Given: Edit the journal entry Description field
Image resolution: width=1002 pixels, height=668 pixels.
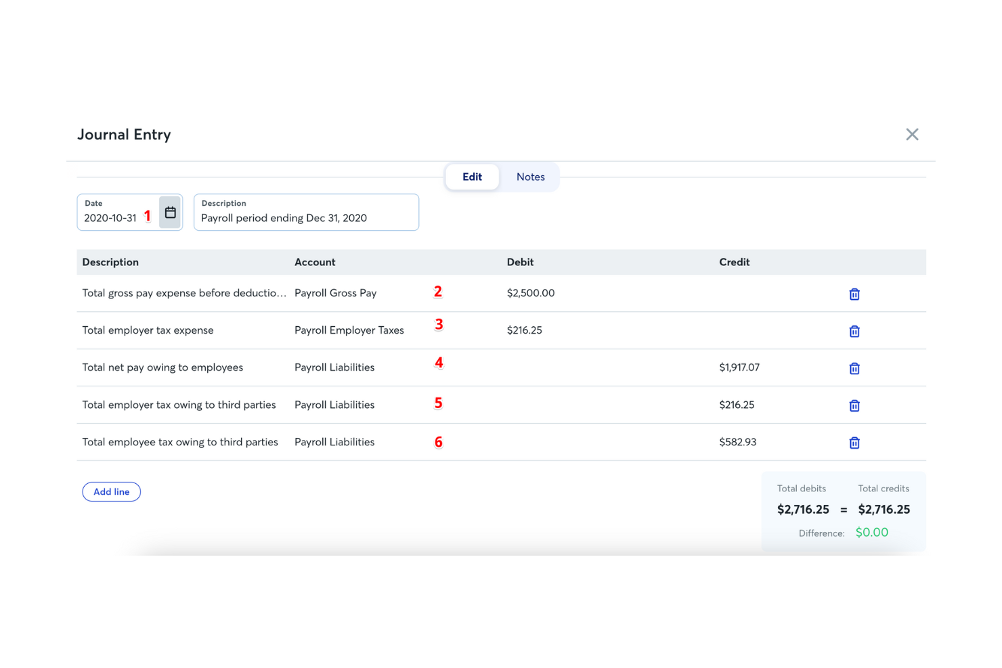Looking at the screenshot, I should [x=305, y=217].
